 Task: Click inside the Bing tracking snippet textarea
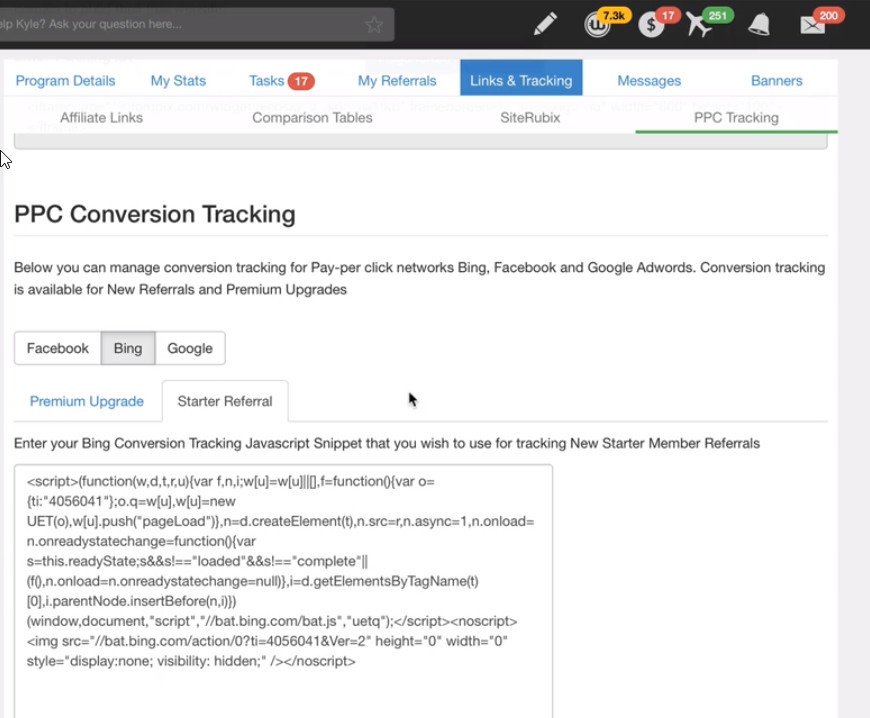(283, 591)
